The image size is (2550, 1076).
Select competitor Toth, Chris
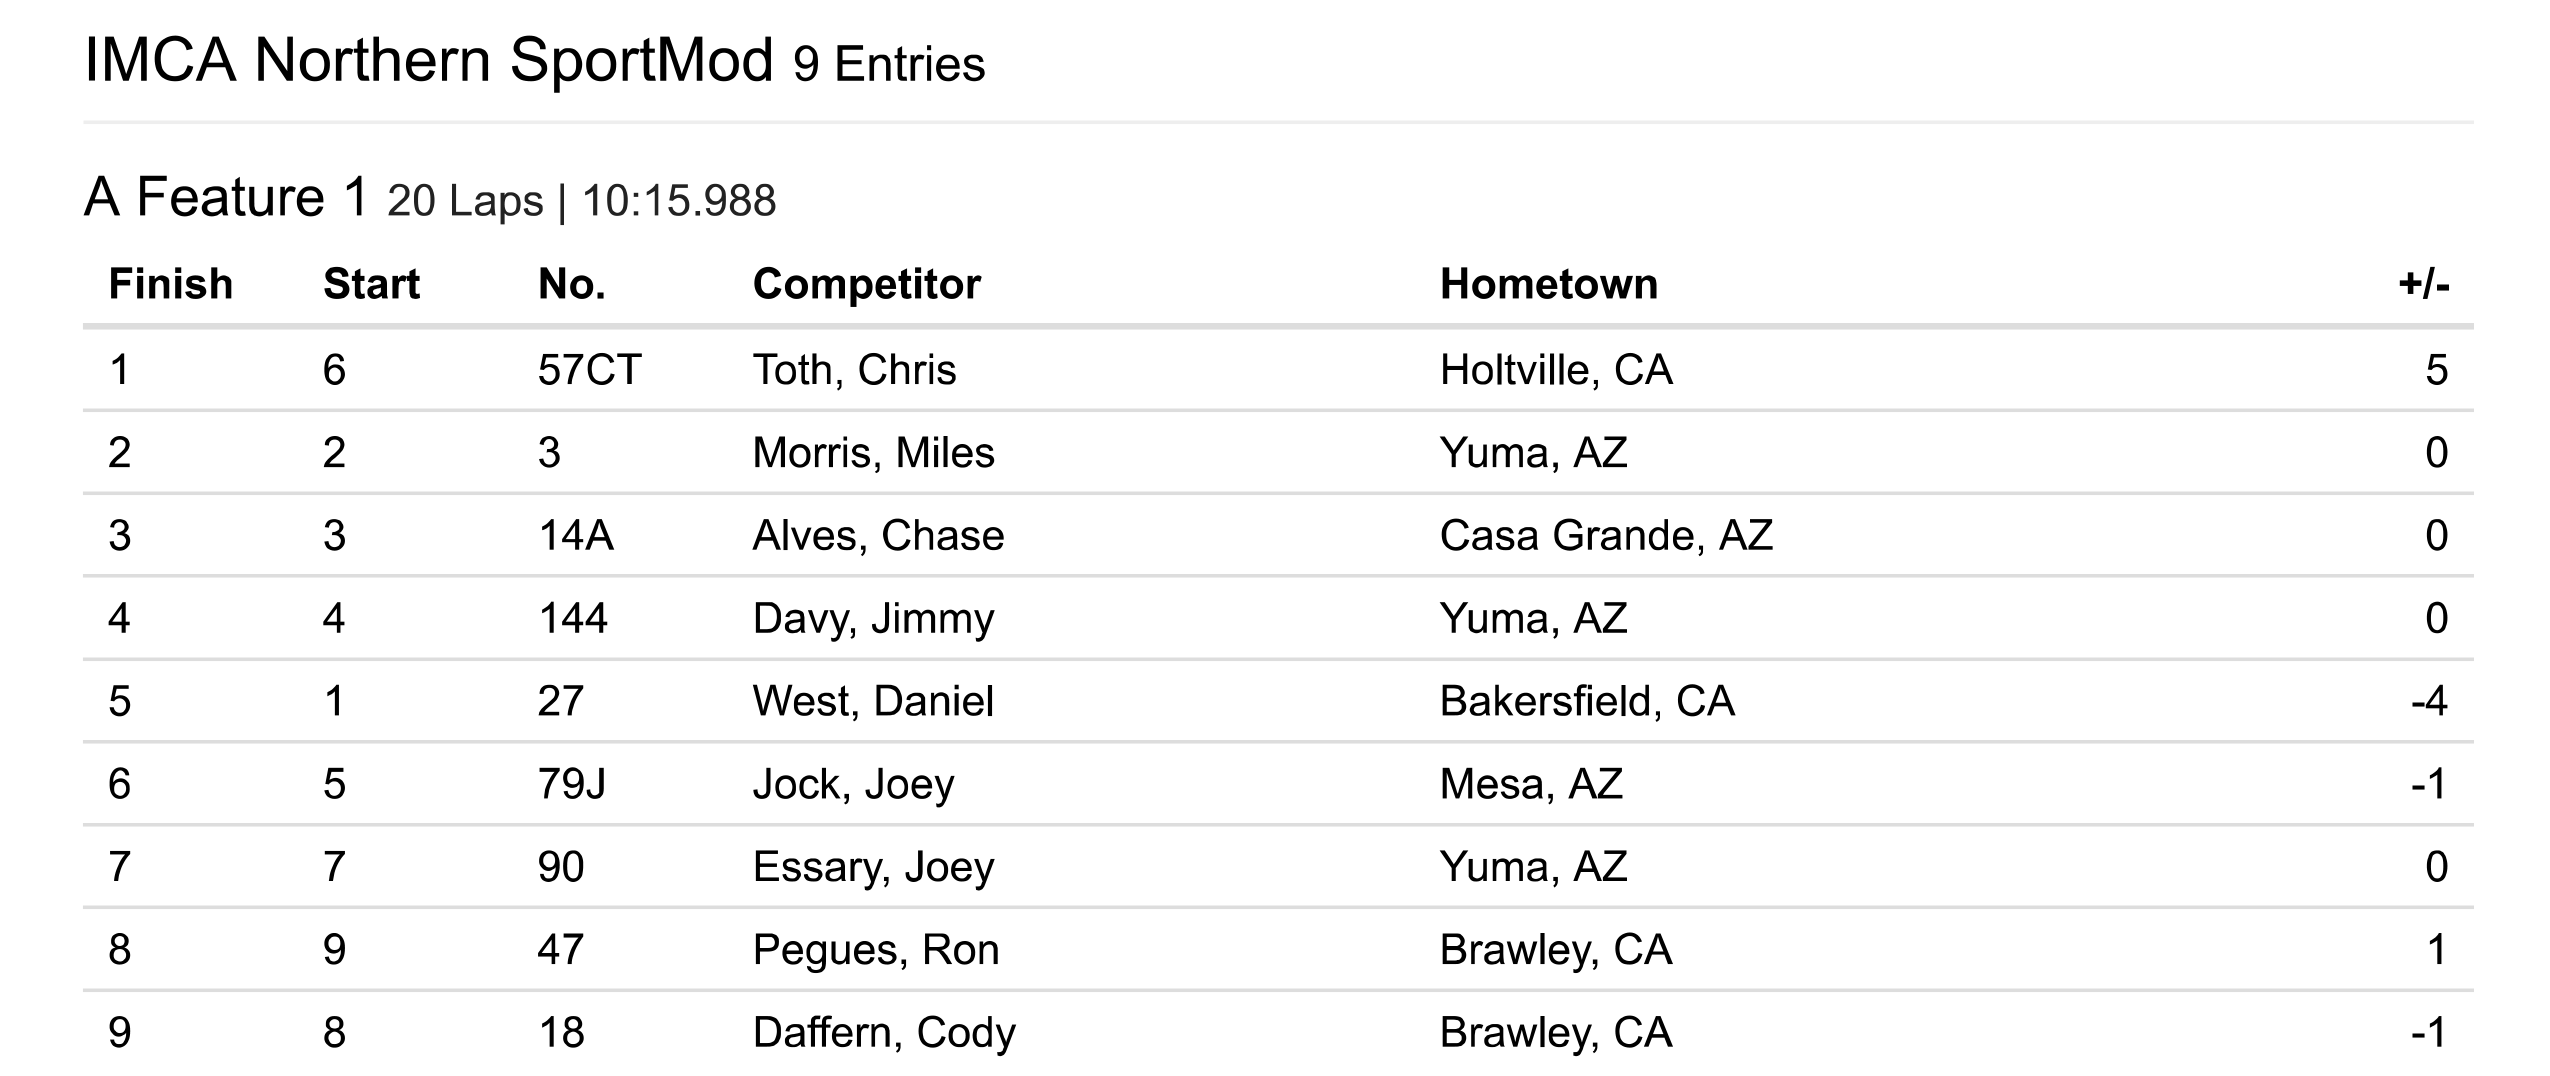click(854, 370)
